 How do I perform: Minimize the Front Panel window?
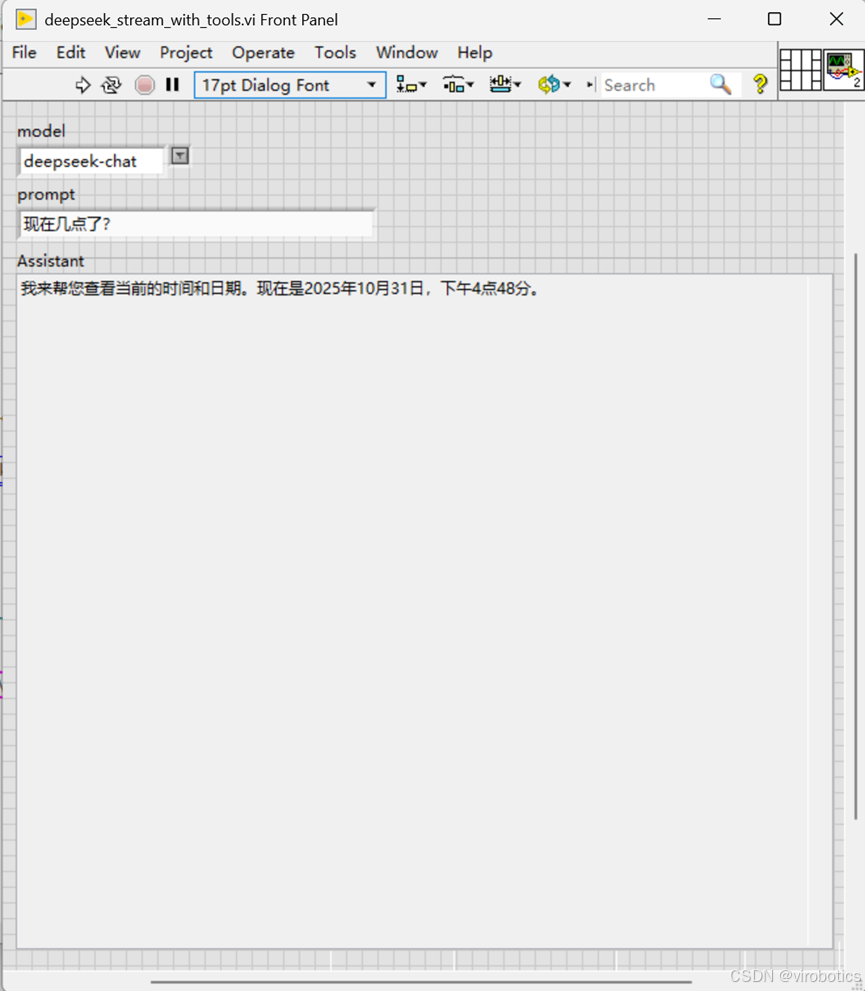714,20
